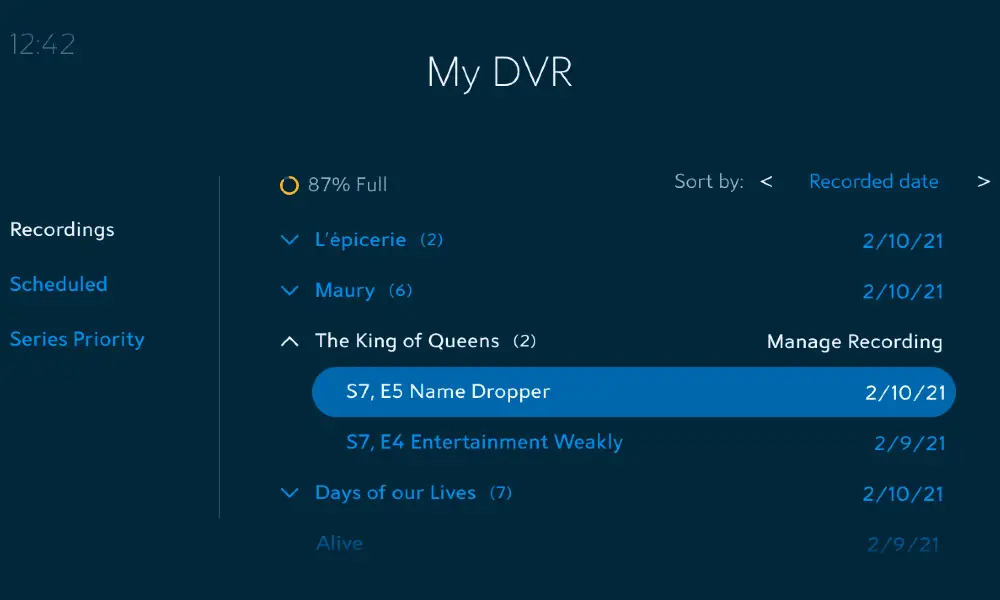Click the storage usage ring icon
Screen dimensions: 1000x600
pyautogui.click(x=289, y=185)
